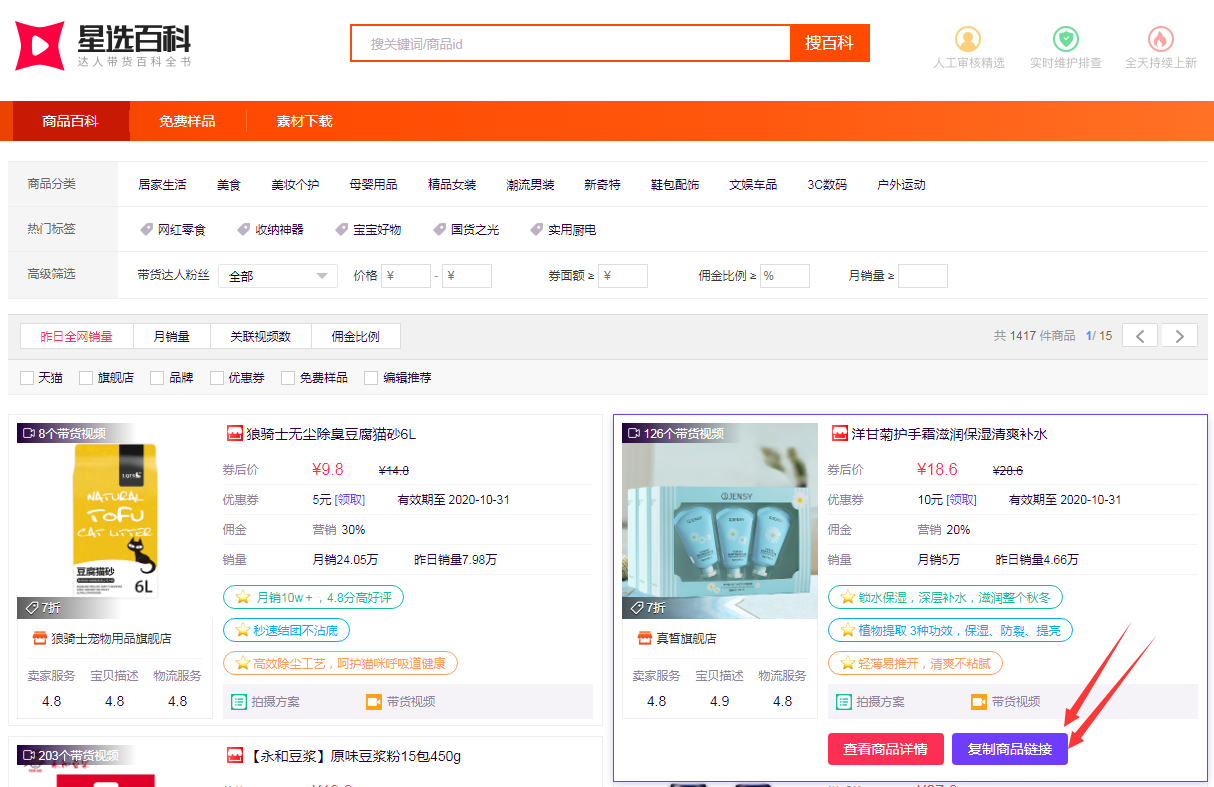Click the 全天持续上新 flame icon
The image size is (1214, 787).
pos(1160,39)
